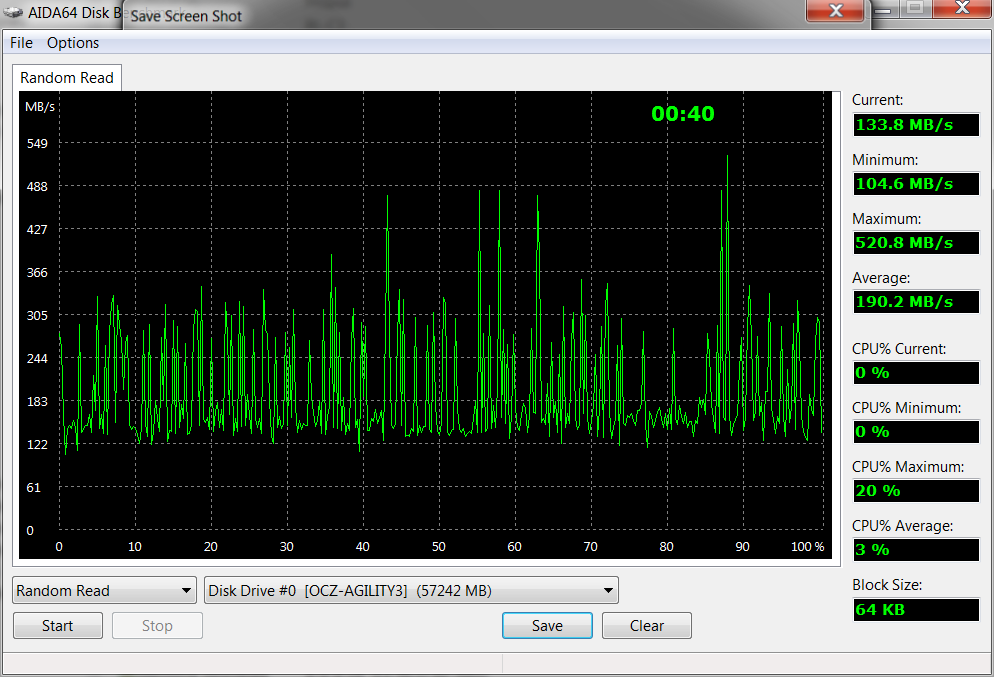
Task: Open the File menu
Action: click(x=21, y=42)
